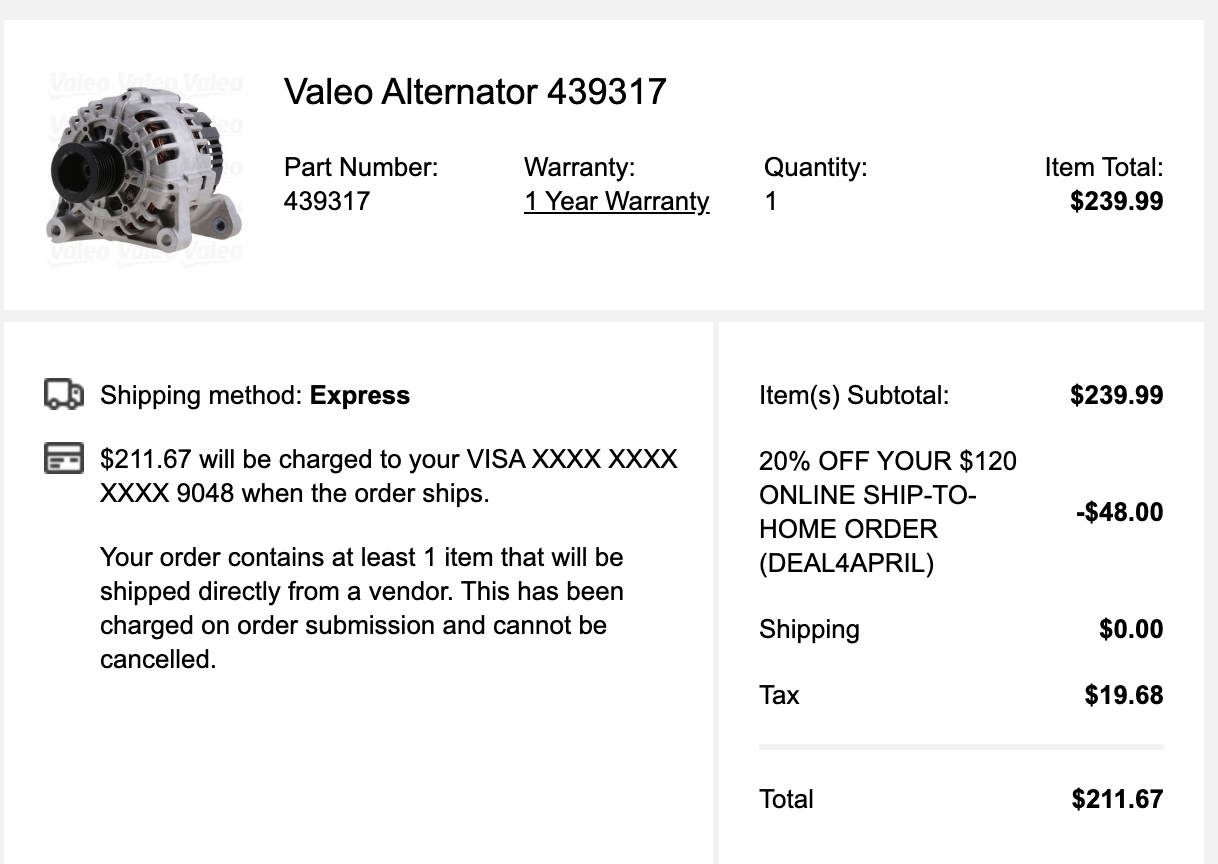Screen dimensions: 1218x864
Task: Click the credit card payment icon
Action: (x=64, y=460)
